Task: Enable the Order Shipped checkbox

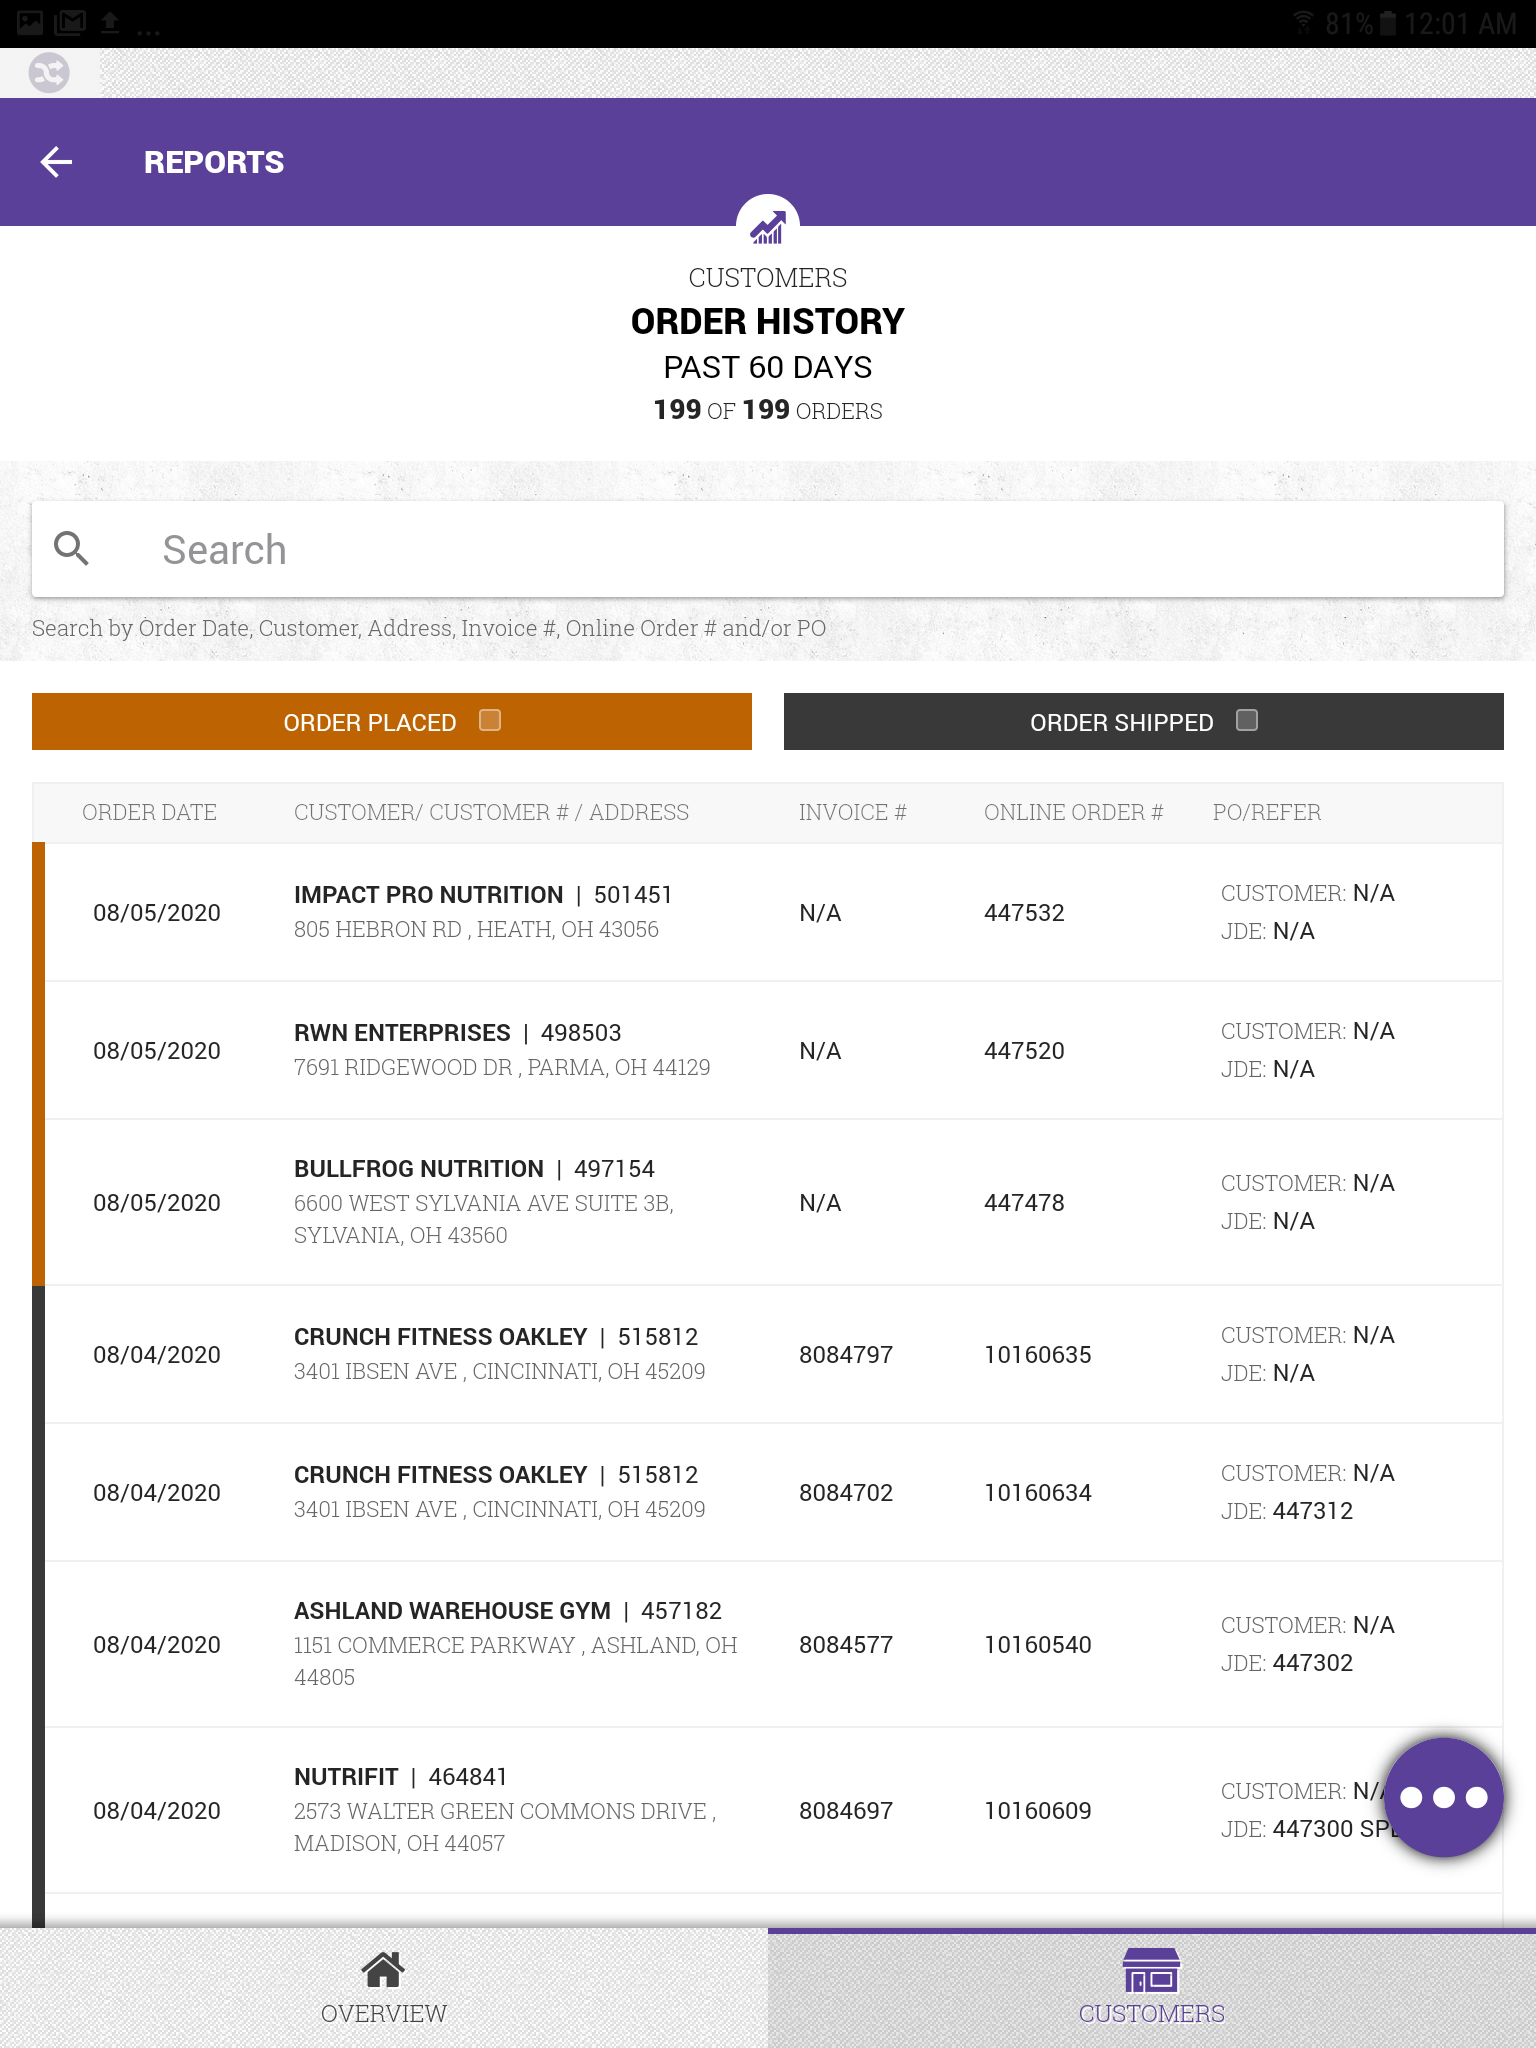Action: click(1246, 720)
